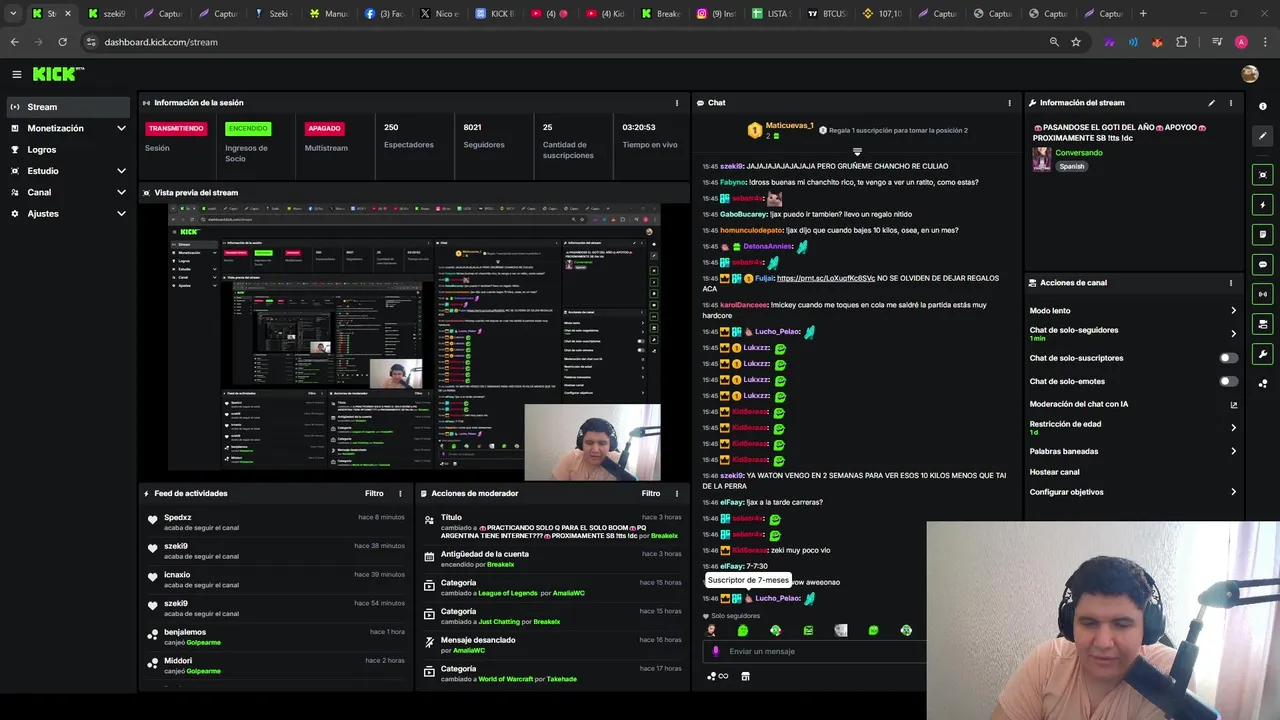Expand Ajustes section in sidebar
This screenshot has height=720, width=1280.
click(x=121, y=213)
